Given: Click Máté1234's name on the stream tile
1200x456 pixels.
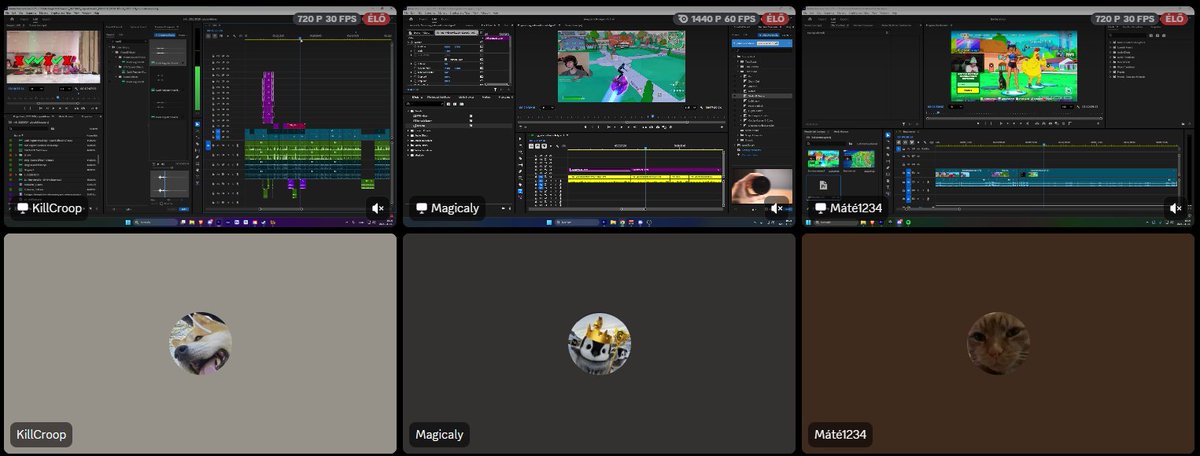Looking at the screenshot, I should pyautogui.click(x=856, y=208).
